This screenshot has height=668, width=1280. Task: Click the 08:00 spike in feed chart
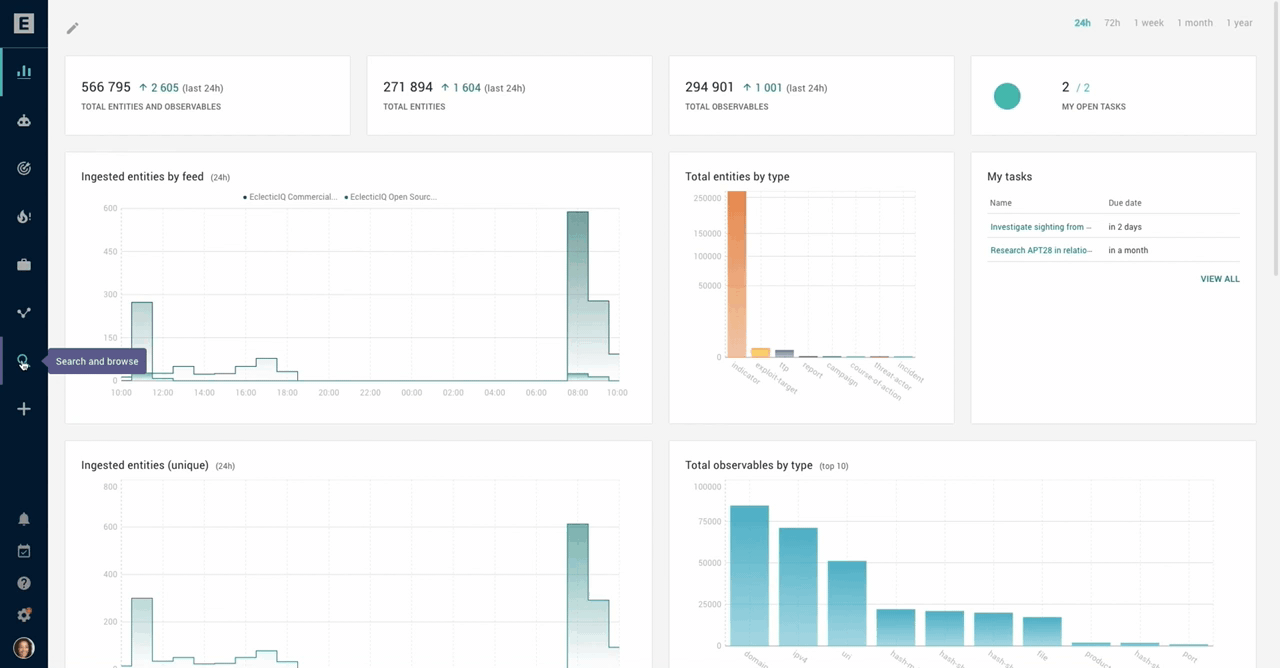(577, 295)
